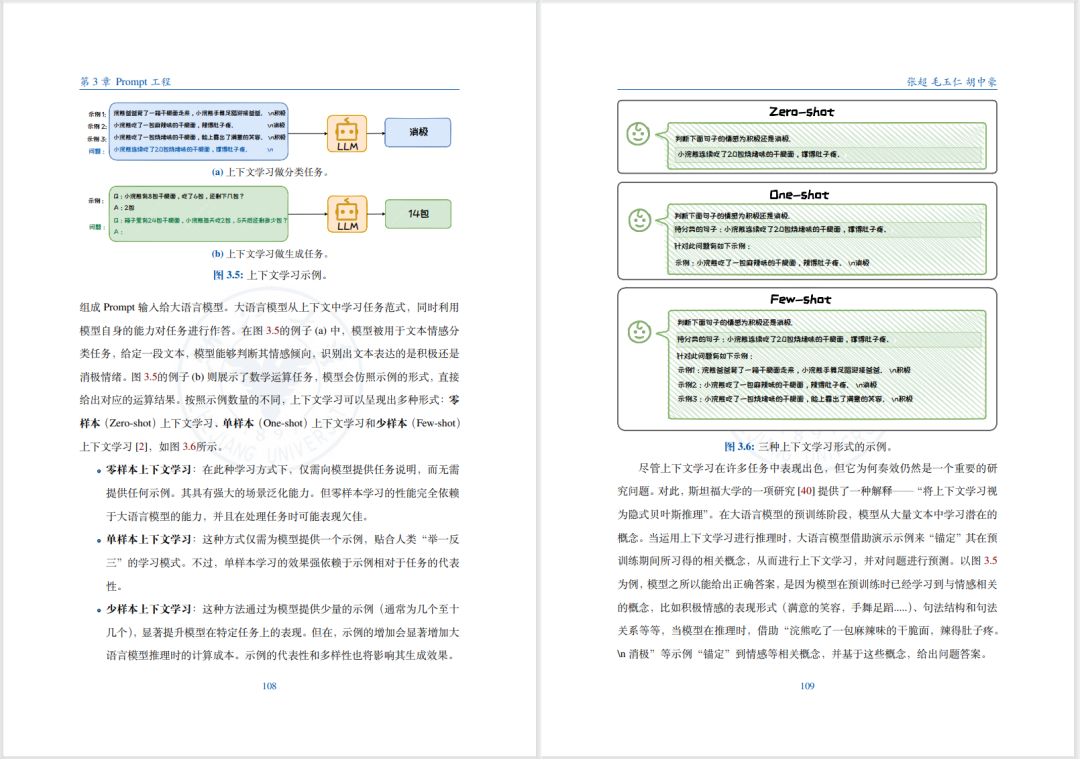1080x759 pixels.
Task: Click the smiley face icon in the Few-shot box
Action: coord(639,332)
